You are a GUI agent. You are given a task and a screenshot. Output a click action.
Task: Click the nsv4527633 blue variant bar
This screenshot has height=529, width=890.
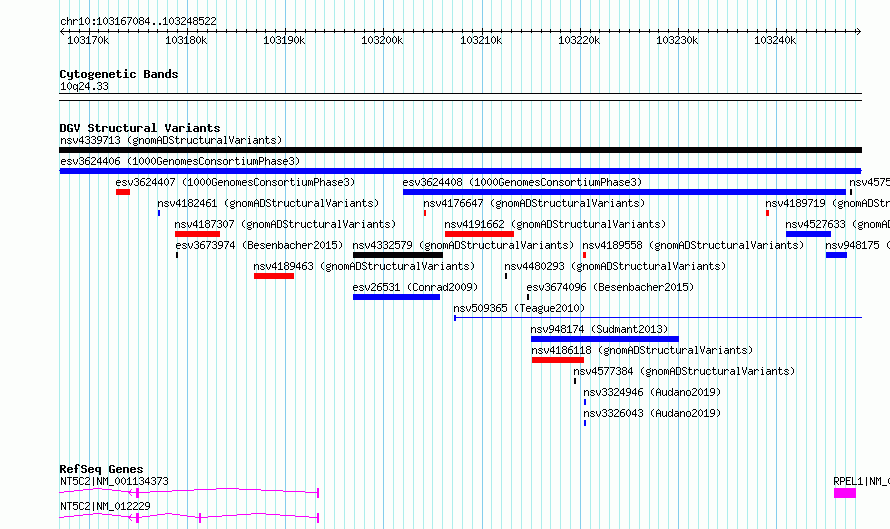pos(808,234)
